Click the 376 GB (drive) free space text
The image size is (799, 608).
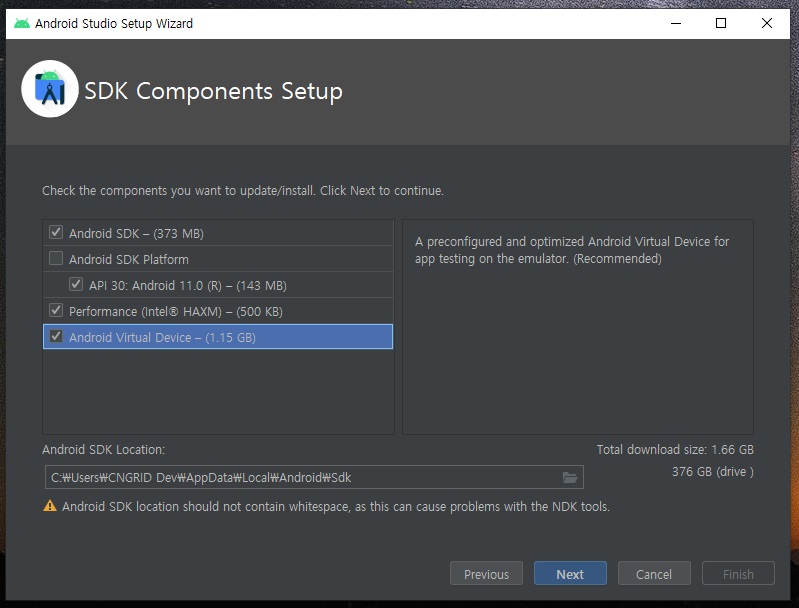712,472
